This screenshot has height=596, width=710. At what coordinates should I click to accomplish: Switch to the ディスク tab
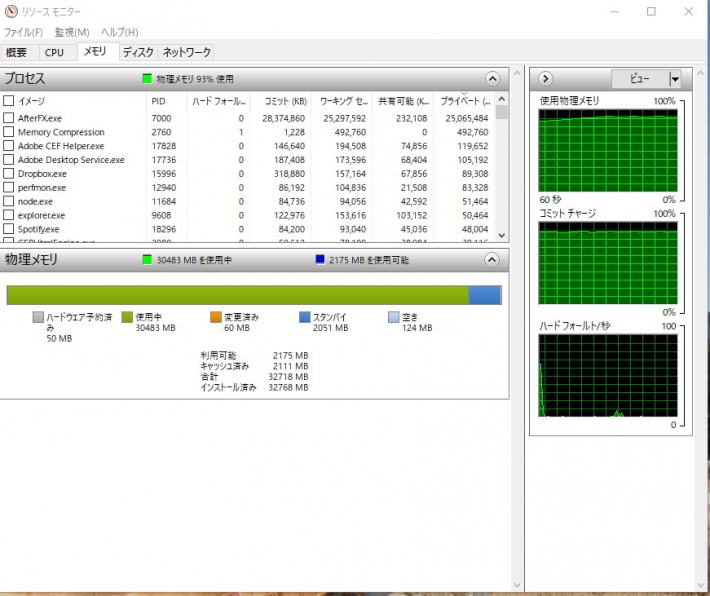coord(138,52)
